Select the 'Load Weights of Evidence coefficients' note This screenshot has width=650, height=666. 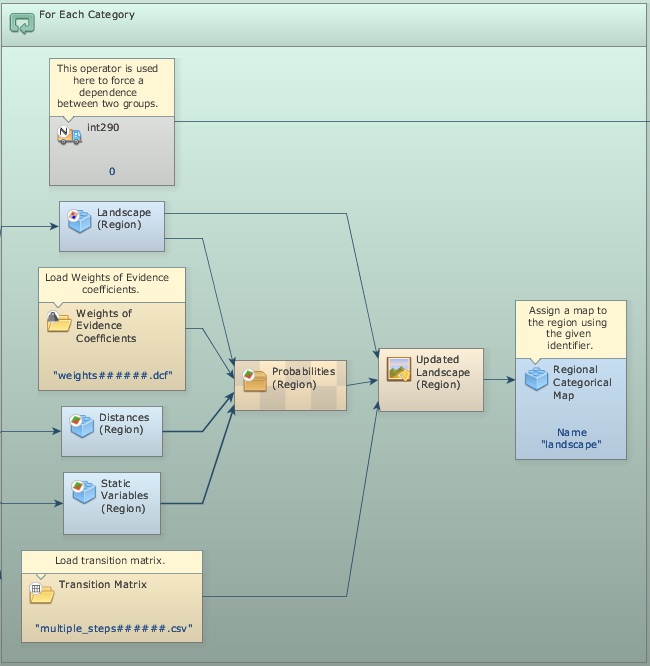click(x=112, y=282)
